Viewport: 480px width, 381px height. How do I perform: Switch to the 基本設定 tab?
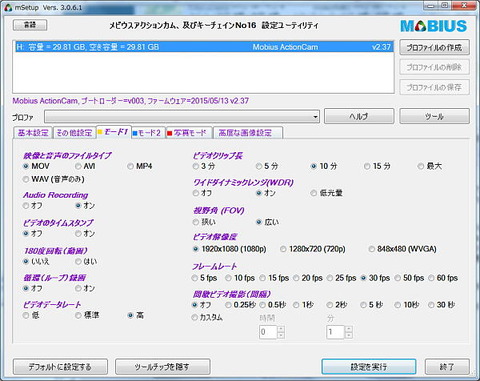click(33, 133)
